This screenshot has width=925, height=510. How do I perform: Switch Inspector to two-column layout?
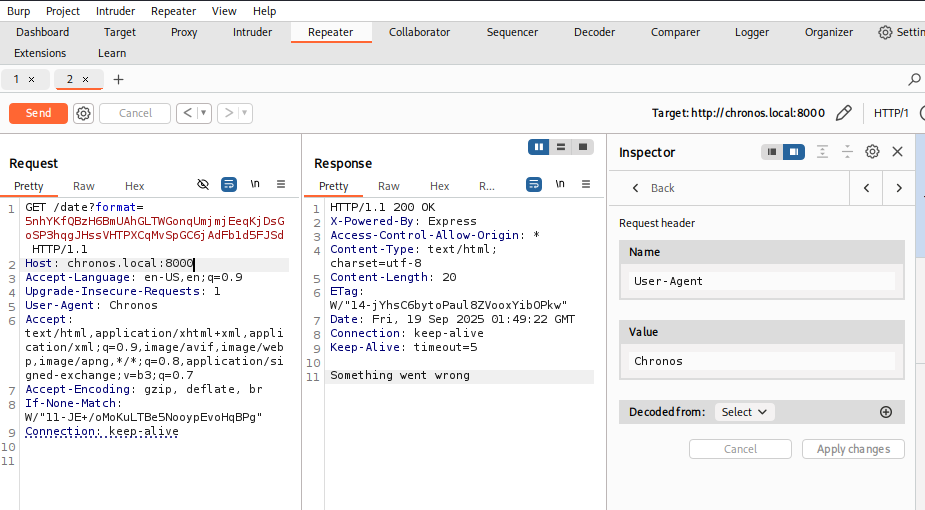(x=794, y=152)
